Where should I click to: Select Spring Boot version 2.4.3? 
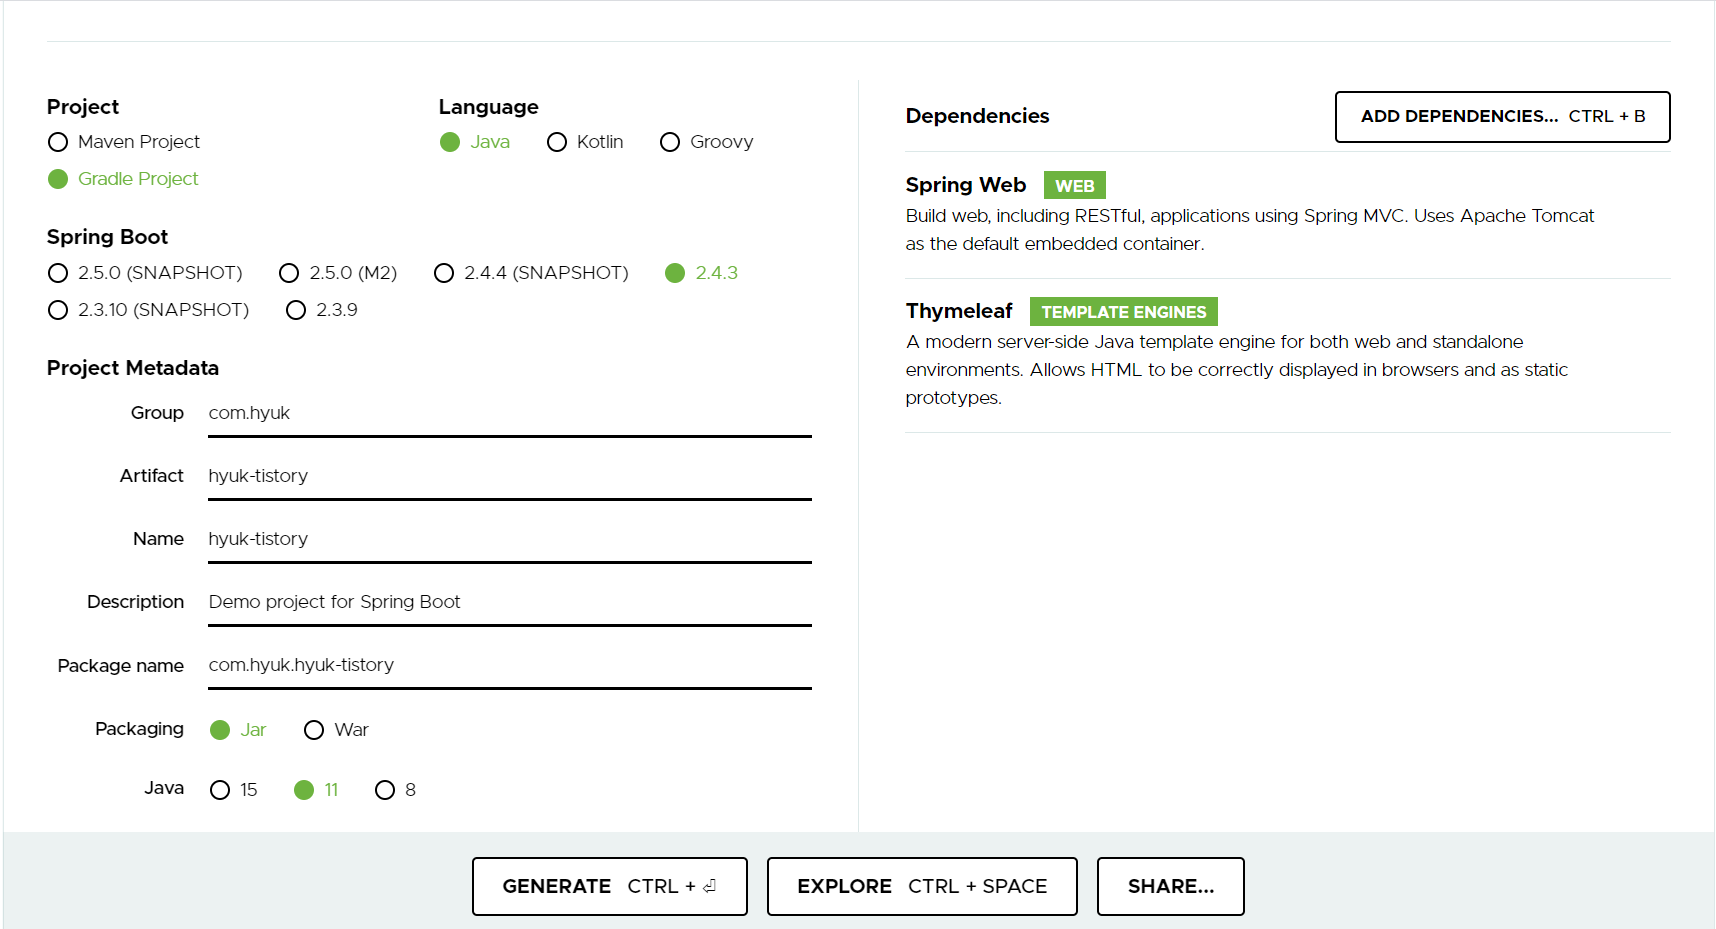(x=701, y=273)
